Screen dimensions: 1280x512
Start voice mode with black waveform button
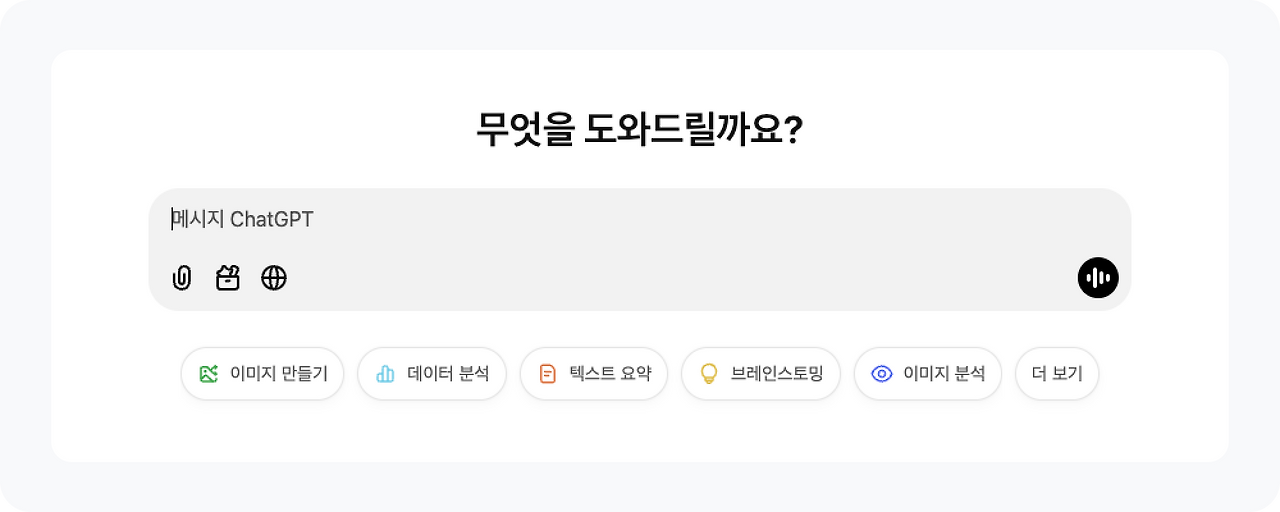1098,278
